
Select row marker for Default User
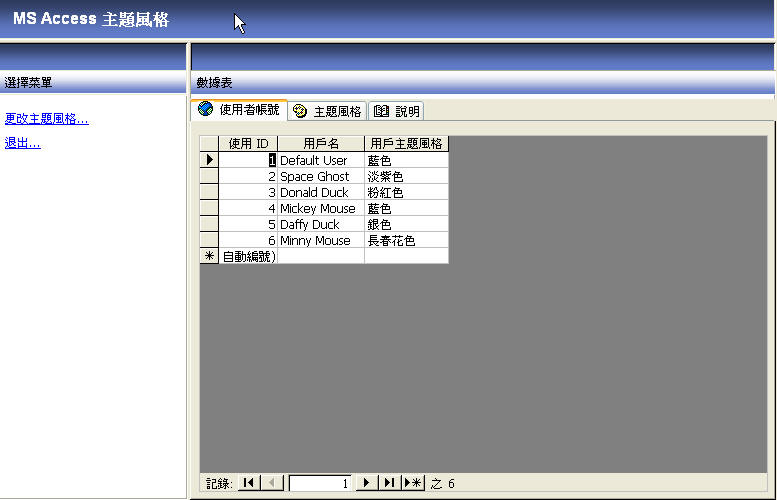[x=209, y=160]
